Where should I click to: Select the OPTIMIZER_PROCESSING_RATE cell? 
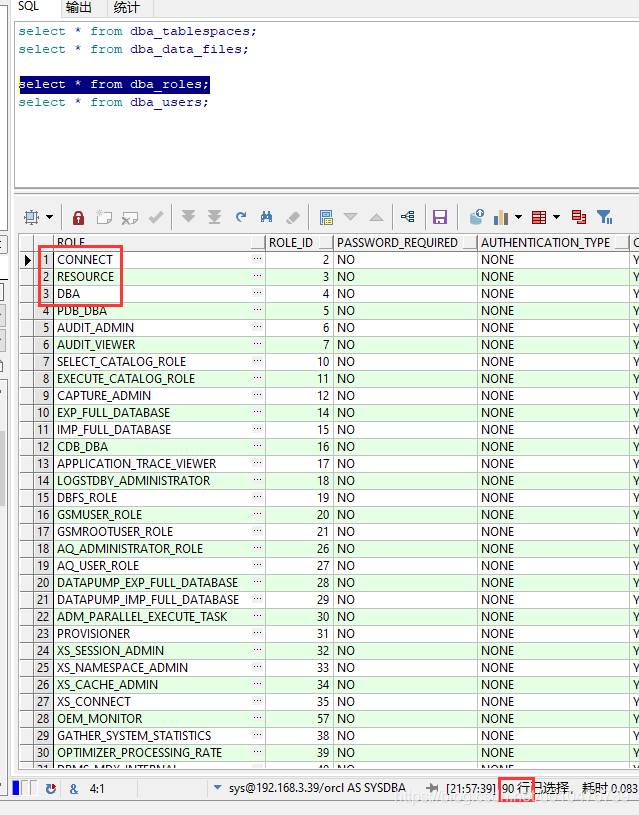pyautogui.click(x=159, y=753)
